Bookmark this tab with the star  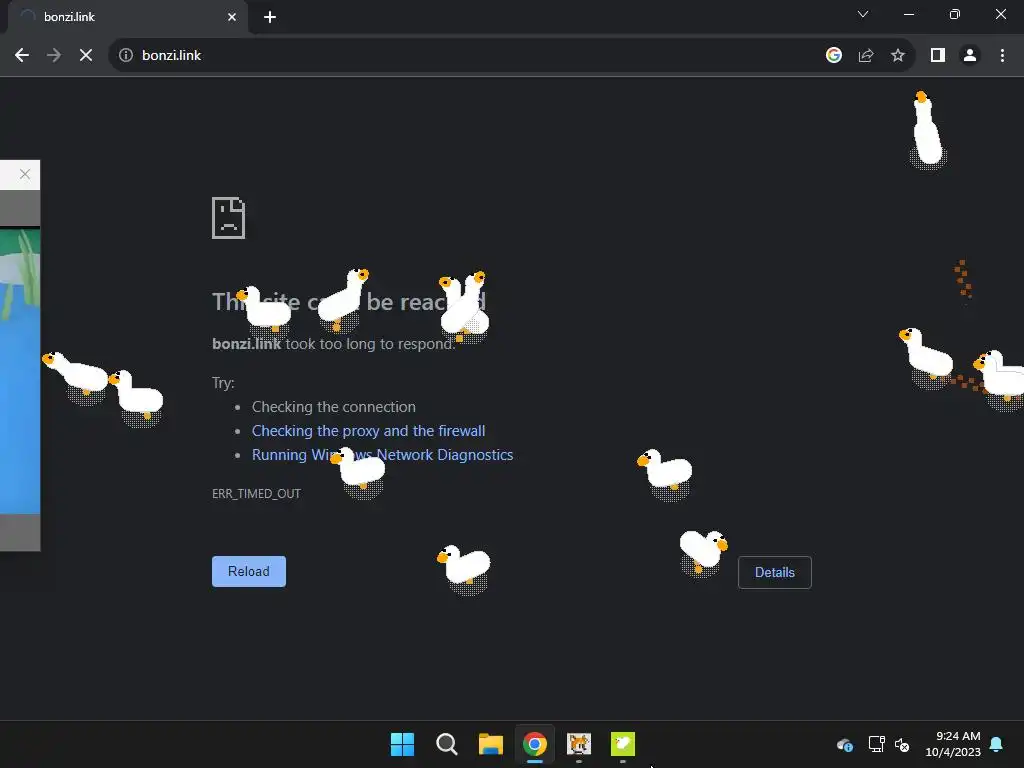click(x=898, y=56)
